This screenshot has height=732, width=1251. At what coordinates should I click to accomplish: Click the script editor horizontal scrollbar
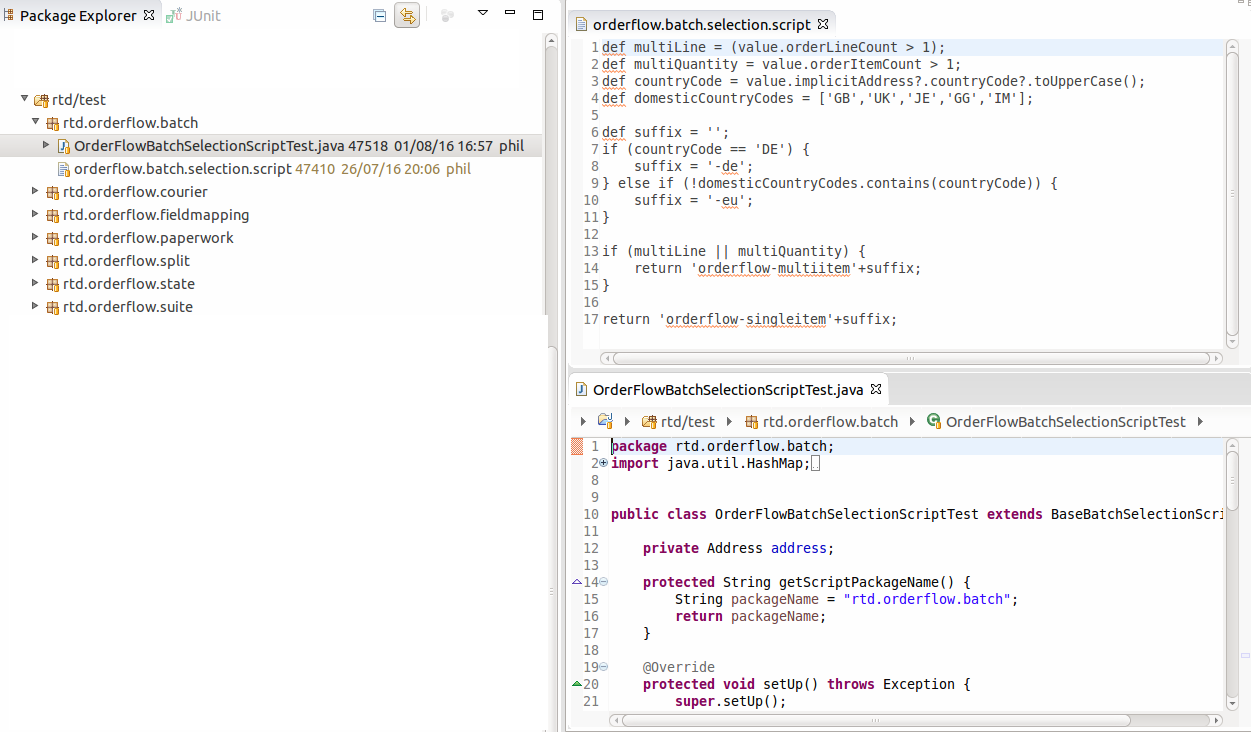point(909,358)
